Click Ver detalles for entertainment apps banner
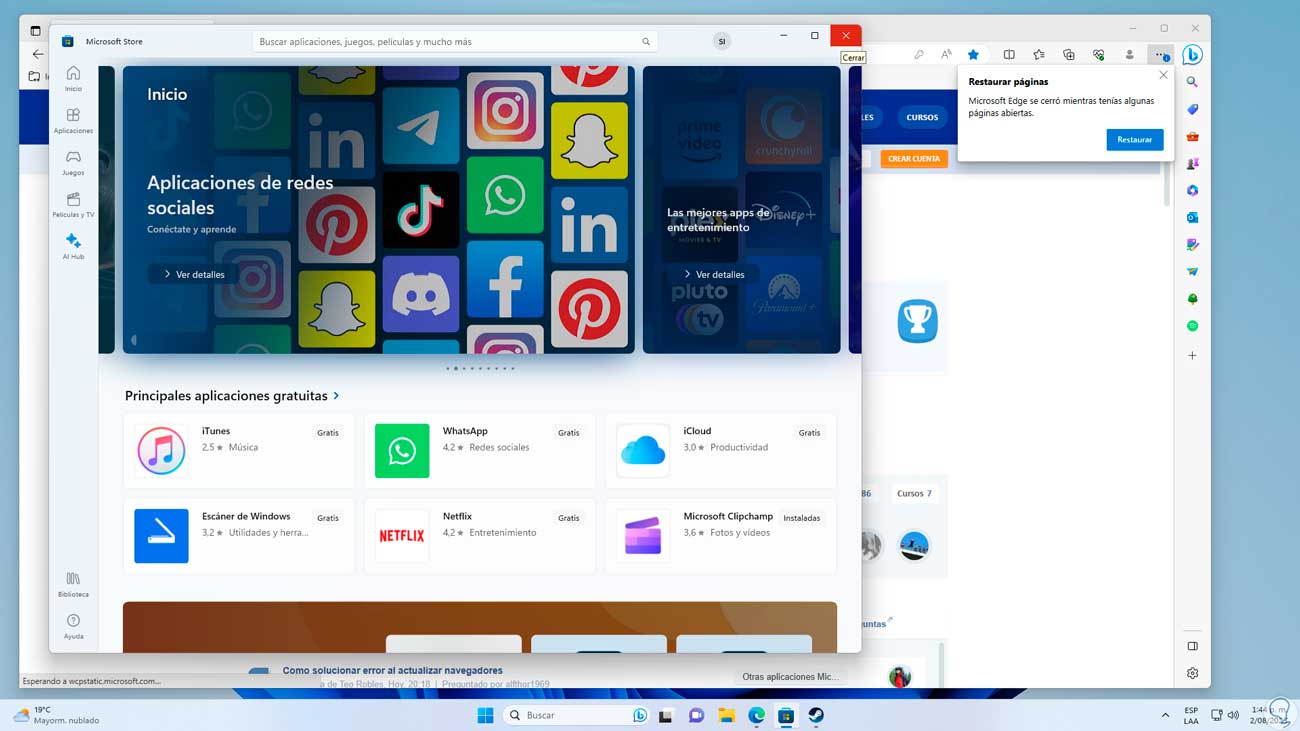 click(x=714, y=274)
